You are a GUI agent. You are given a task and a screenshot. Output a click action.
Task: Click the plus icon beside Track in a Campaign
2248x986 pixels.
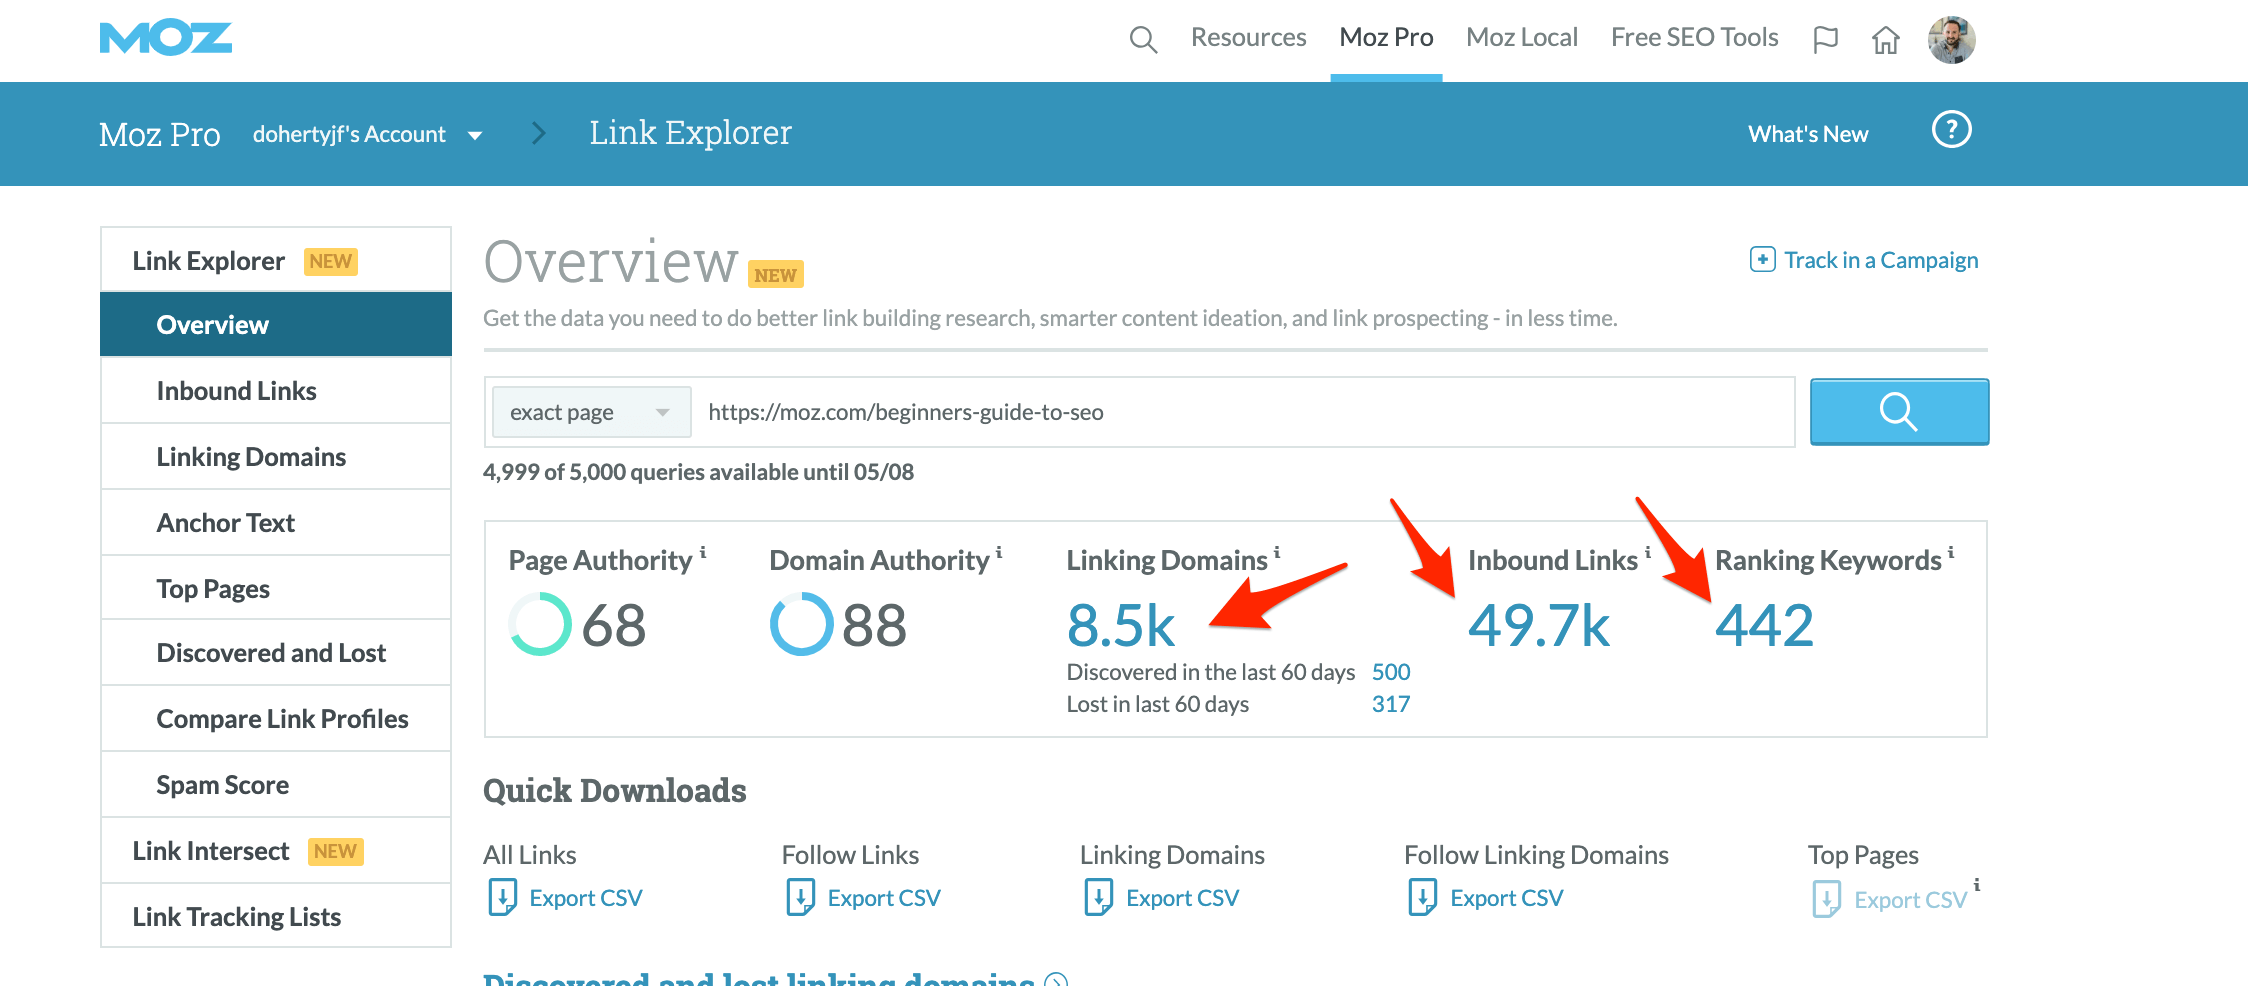point(1762,259)
